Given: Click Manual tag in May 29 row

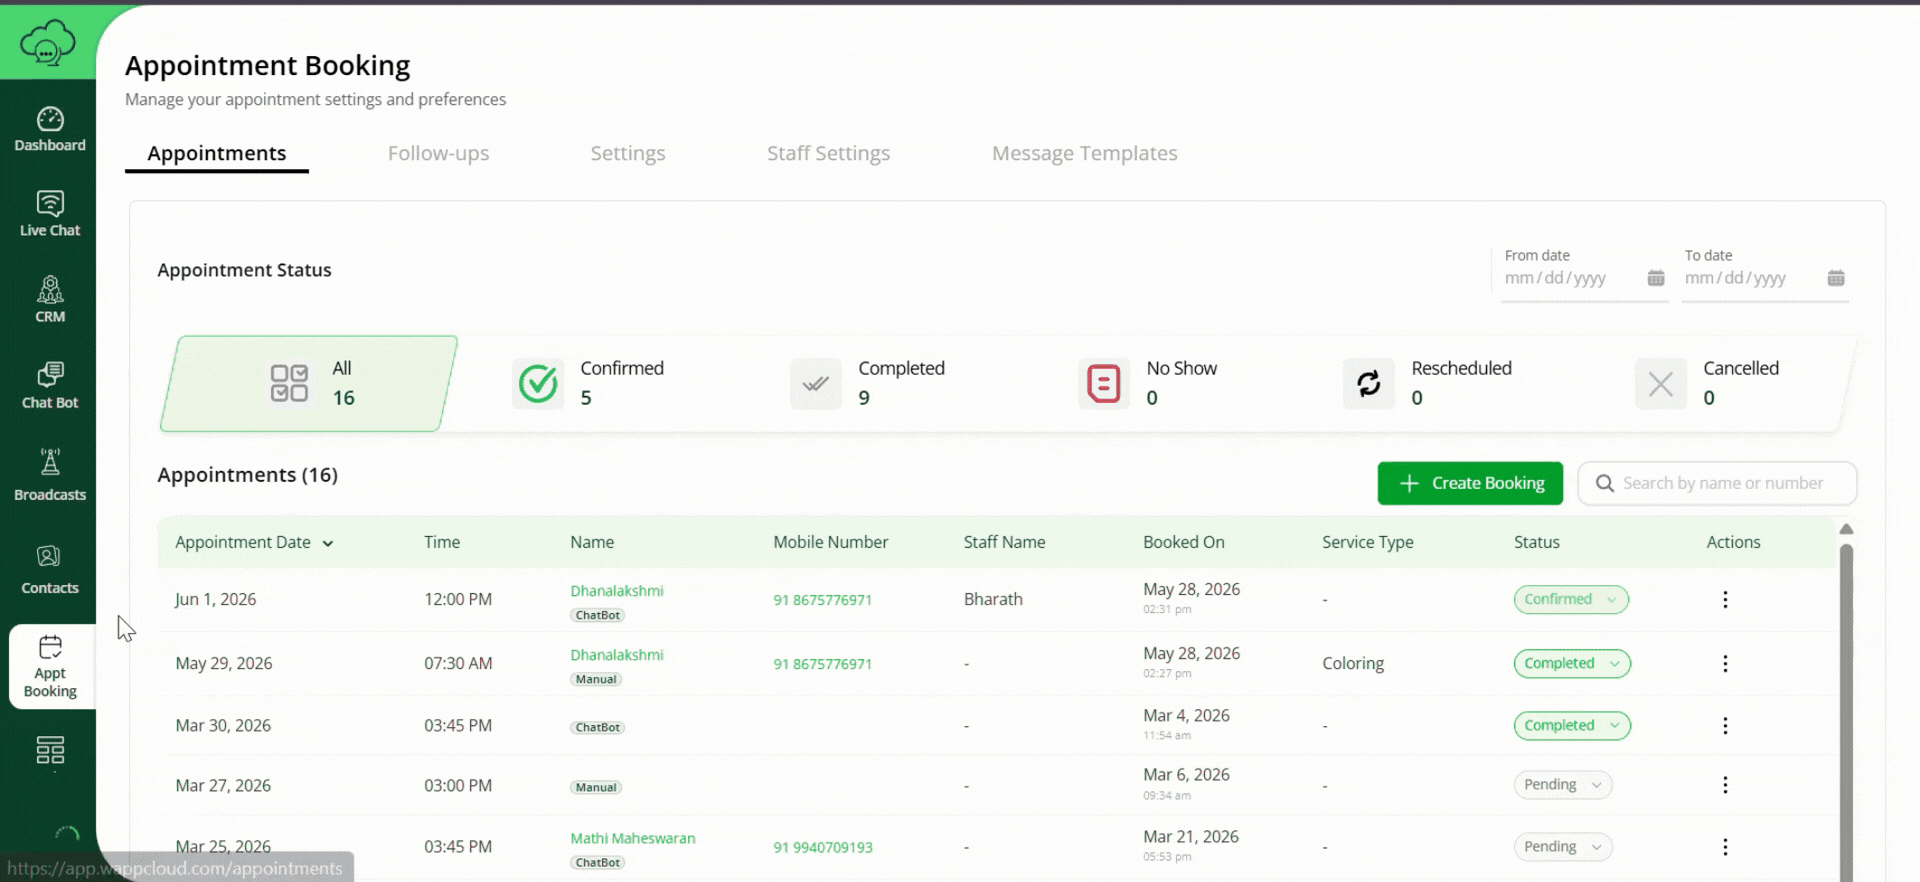Looking at the screenshot, I should click(596, 679).
